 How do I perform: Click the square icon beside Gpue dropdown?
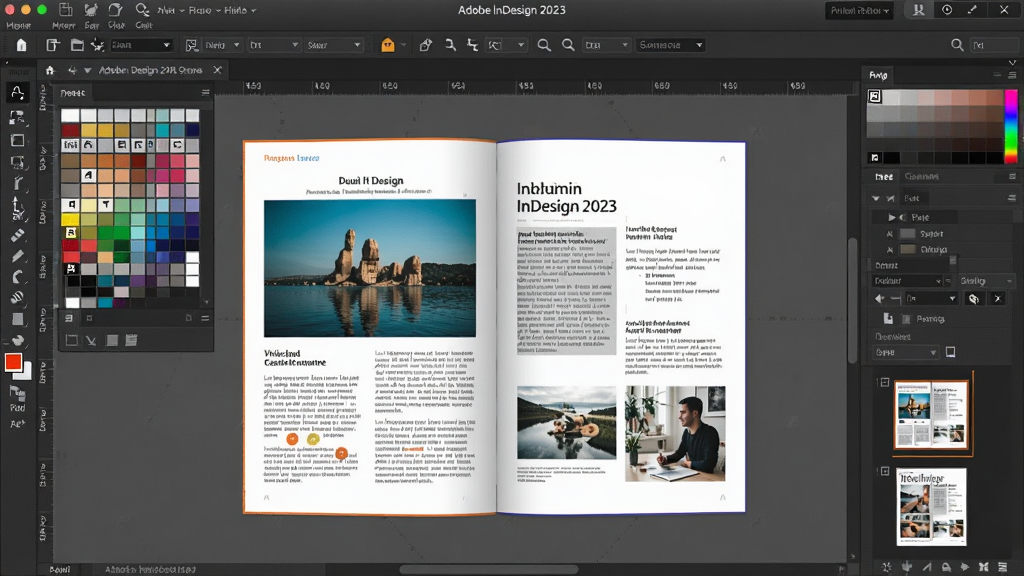tap(950, 352)
